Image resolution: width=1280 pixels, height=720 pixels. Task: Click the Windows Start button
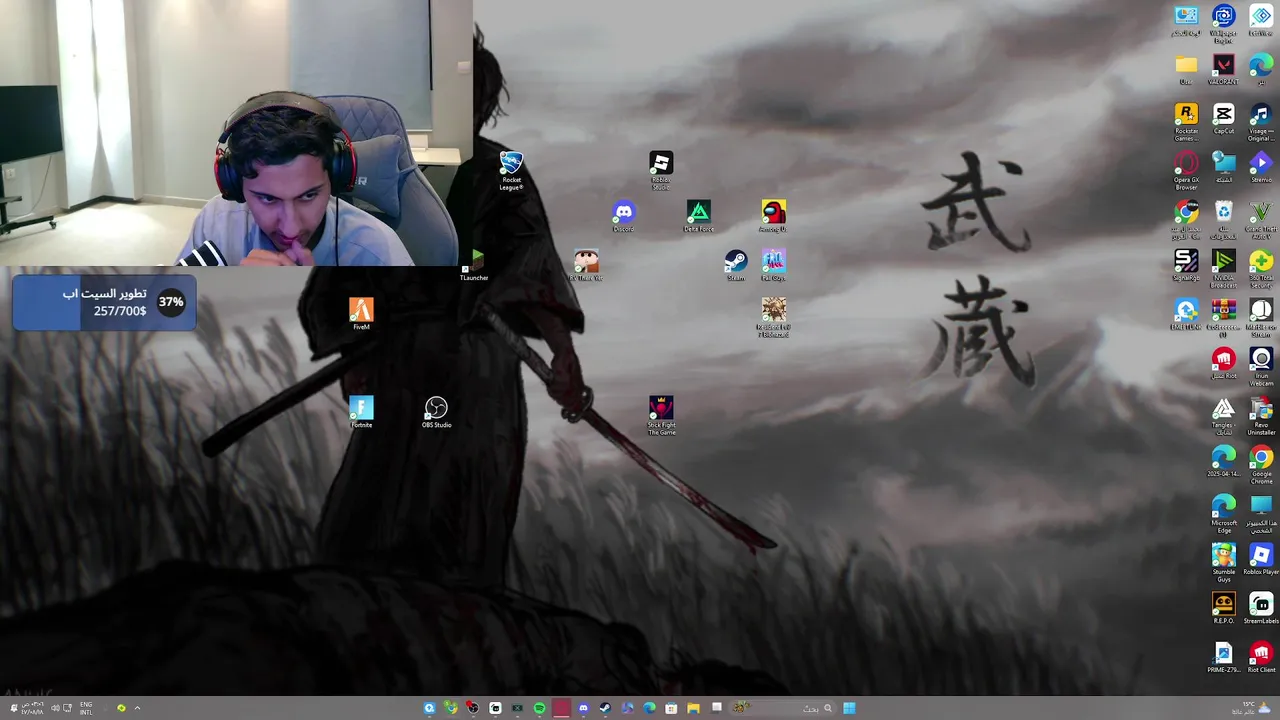click(x=849, y=708)
